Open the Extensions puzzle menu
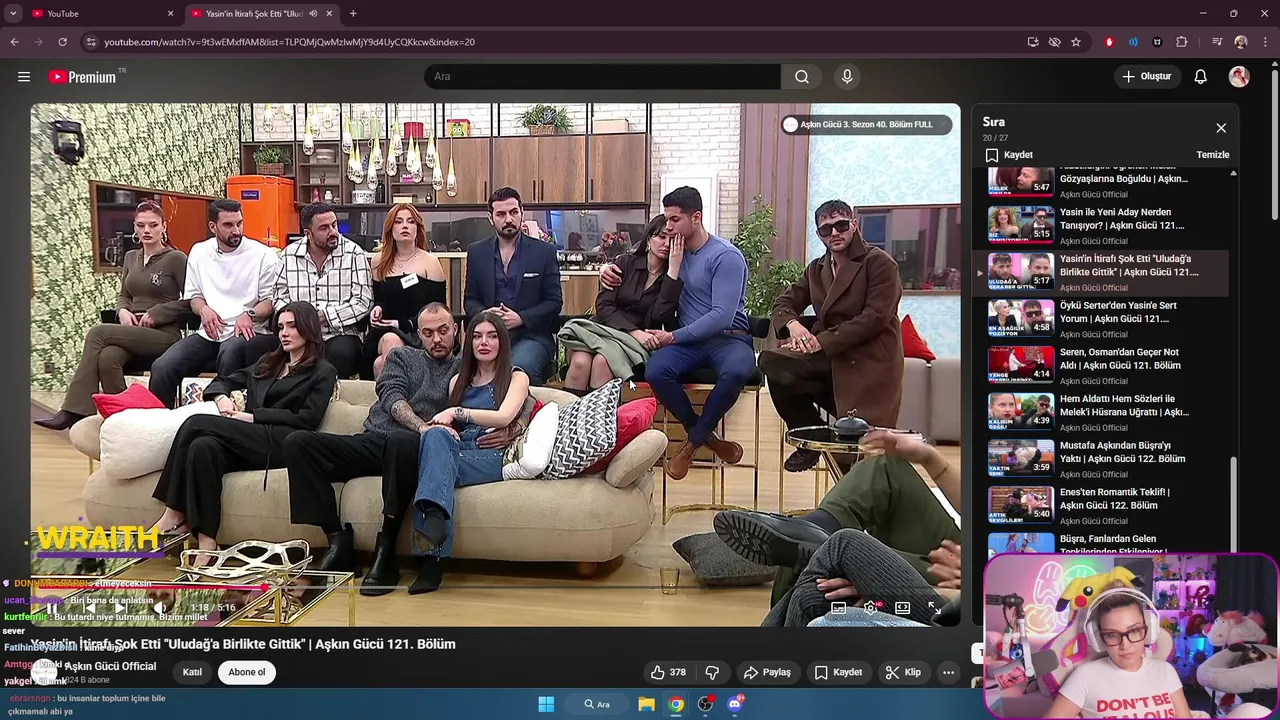 1181,42
